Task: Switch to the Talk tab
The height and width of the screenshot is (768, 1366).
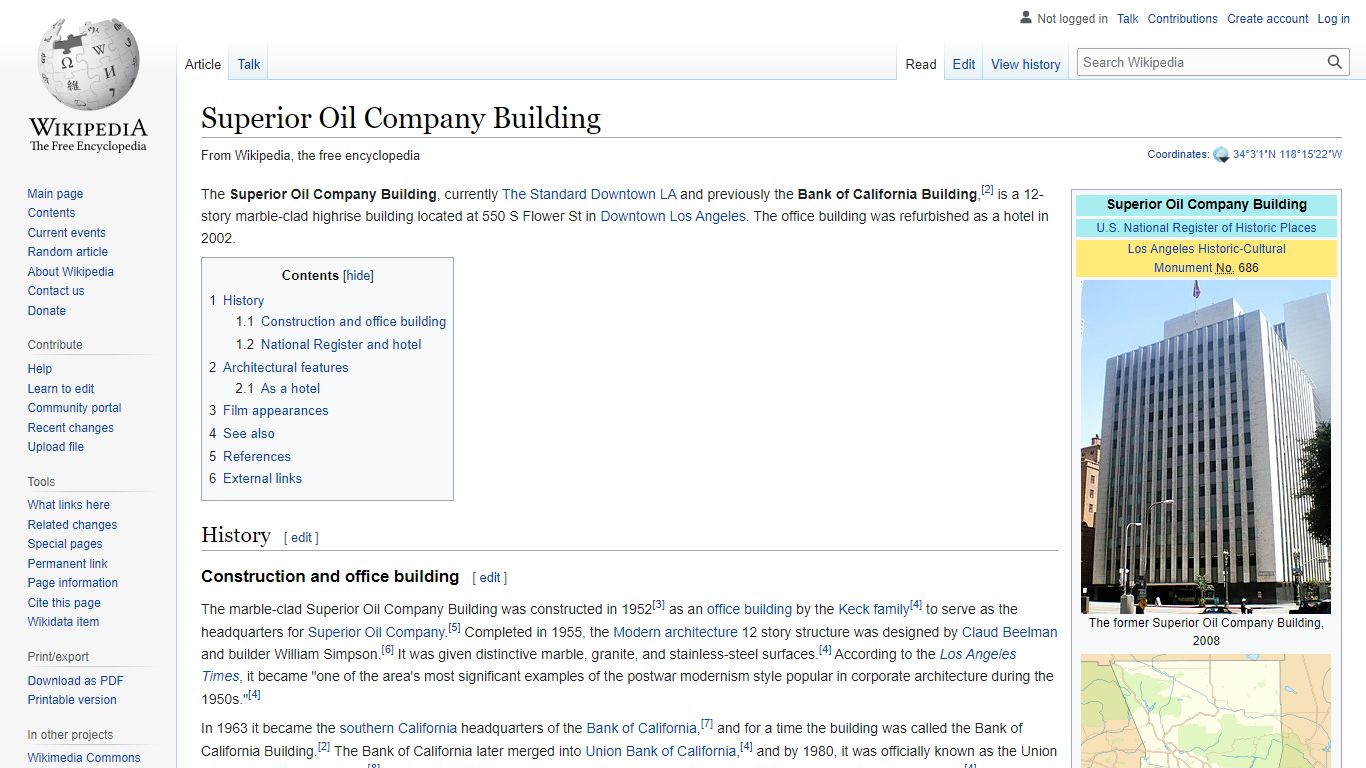Action: click(x=249, y=64)
